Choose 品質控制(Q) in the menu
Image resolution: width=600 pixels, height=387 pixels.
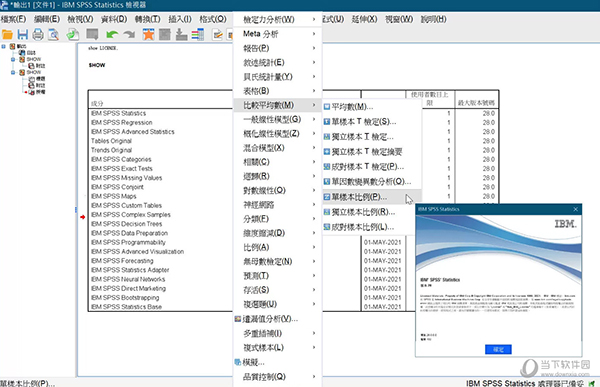277,377
